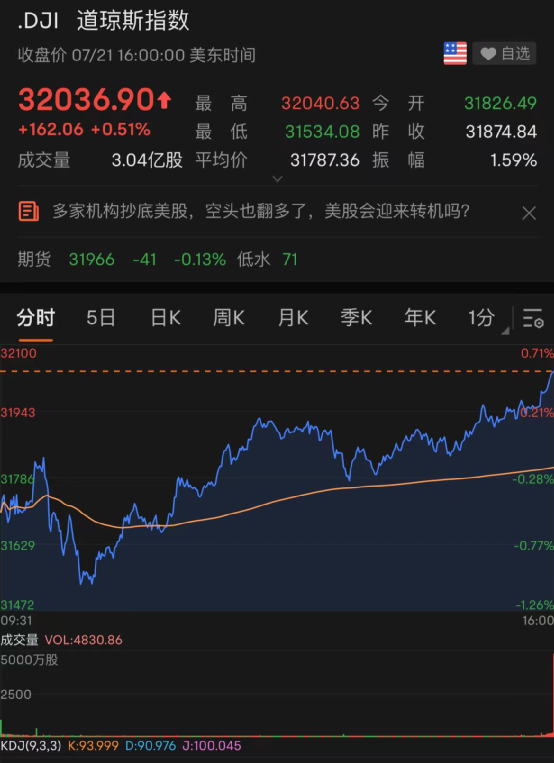Image resolution: width=554 pixels, height=763 pixels.
Task: Switch to the 5日 chart tab
Action: click(x=101, y=318)
